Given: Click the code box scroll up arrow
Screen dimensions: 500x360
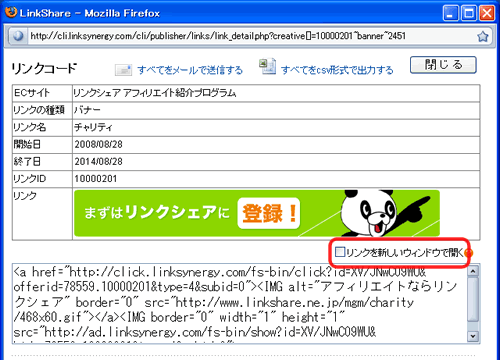Looking at the screenshot, I should pyautogui.click(x=473, y=271).
